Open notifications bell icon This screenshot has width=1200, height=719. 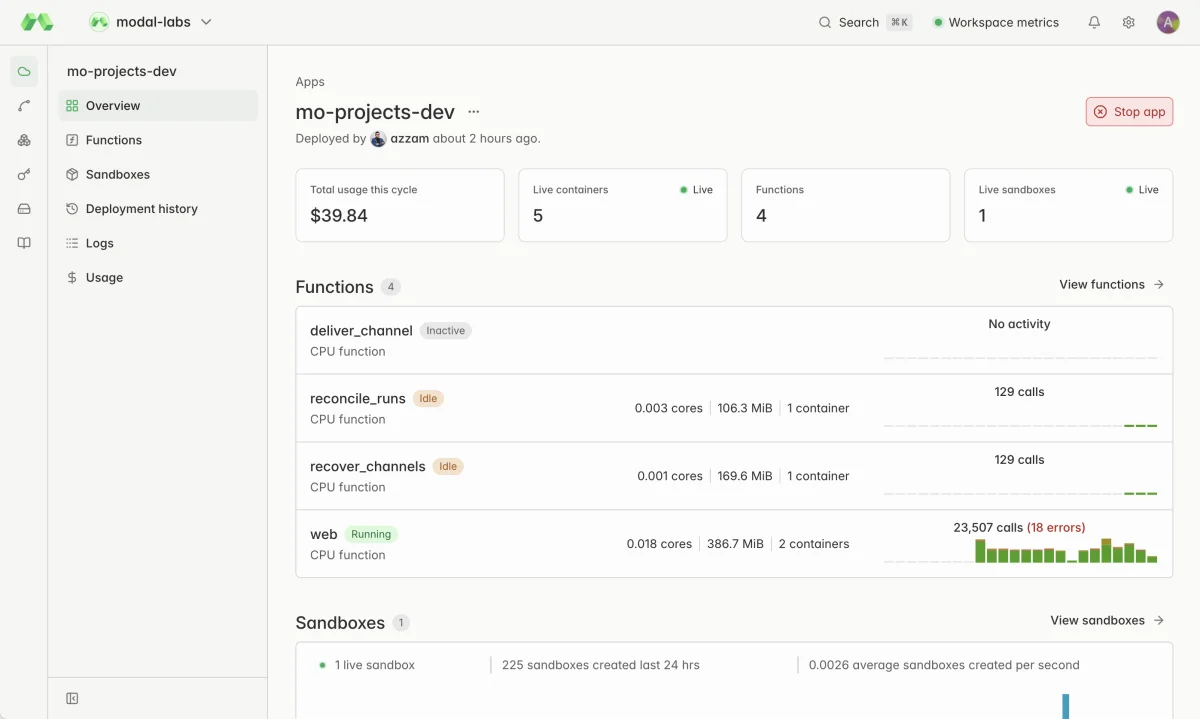click(x=1094, y=22)
